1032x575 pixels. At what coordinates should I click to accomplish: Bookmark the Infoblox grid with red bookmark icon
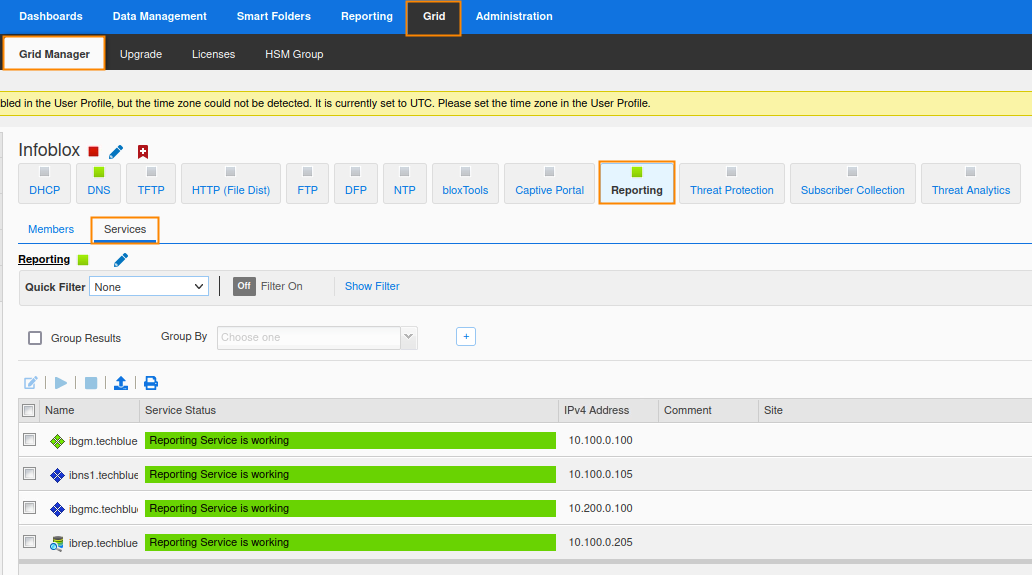[143, 152]
